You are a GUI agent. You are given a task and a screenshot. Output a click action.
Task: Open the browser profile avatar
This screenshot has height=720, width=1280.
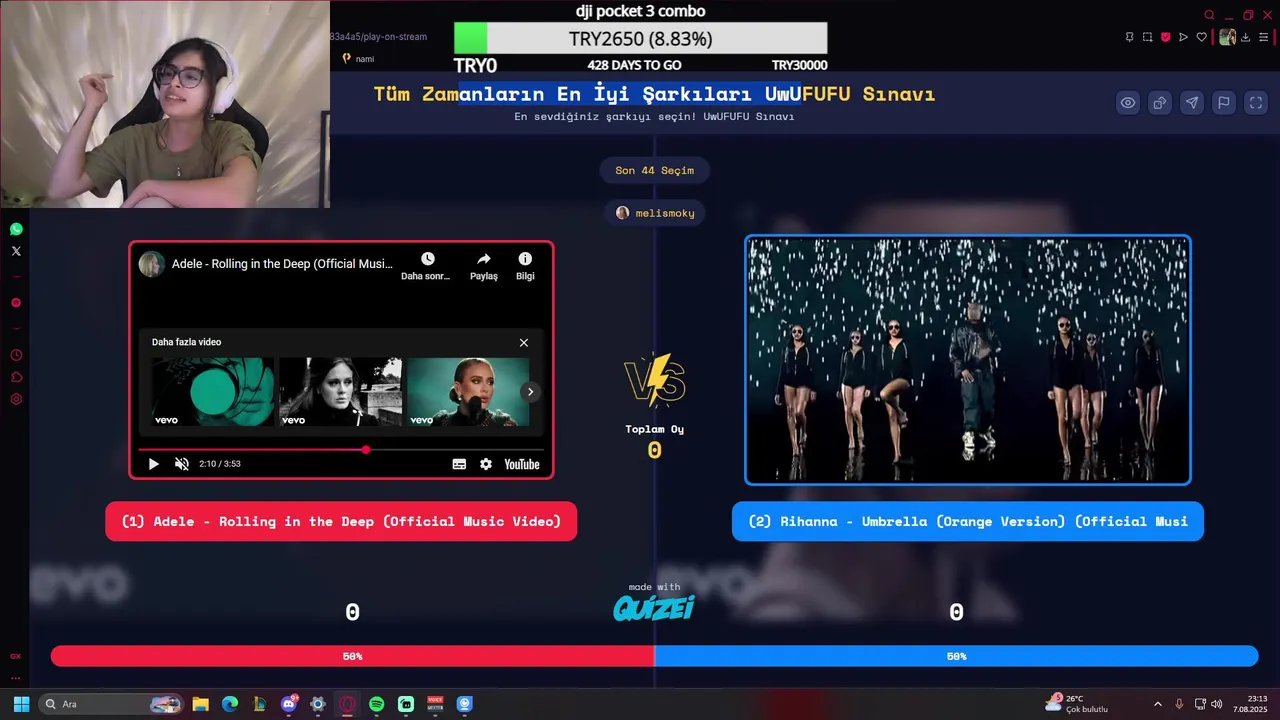pos(1227,37)
